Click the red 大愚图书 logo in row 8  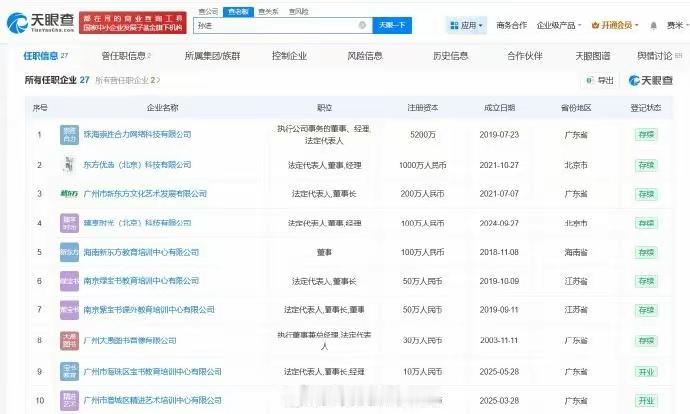[69, 341]
